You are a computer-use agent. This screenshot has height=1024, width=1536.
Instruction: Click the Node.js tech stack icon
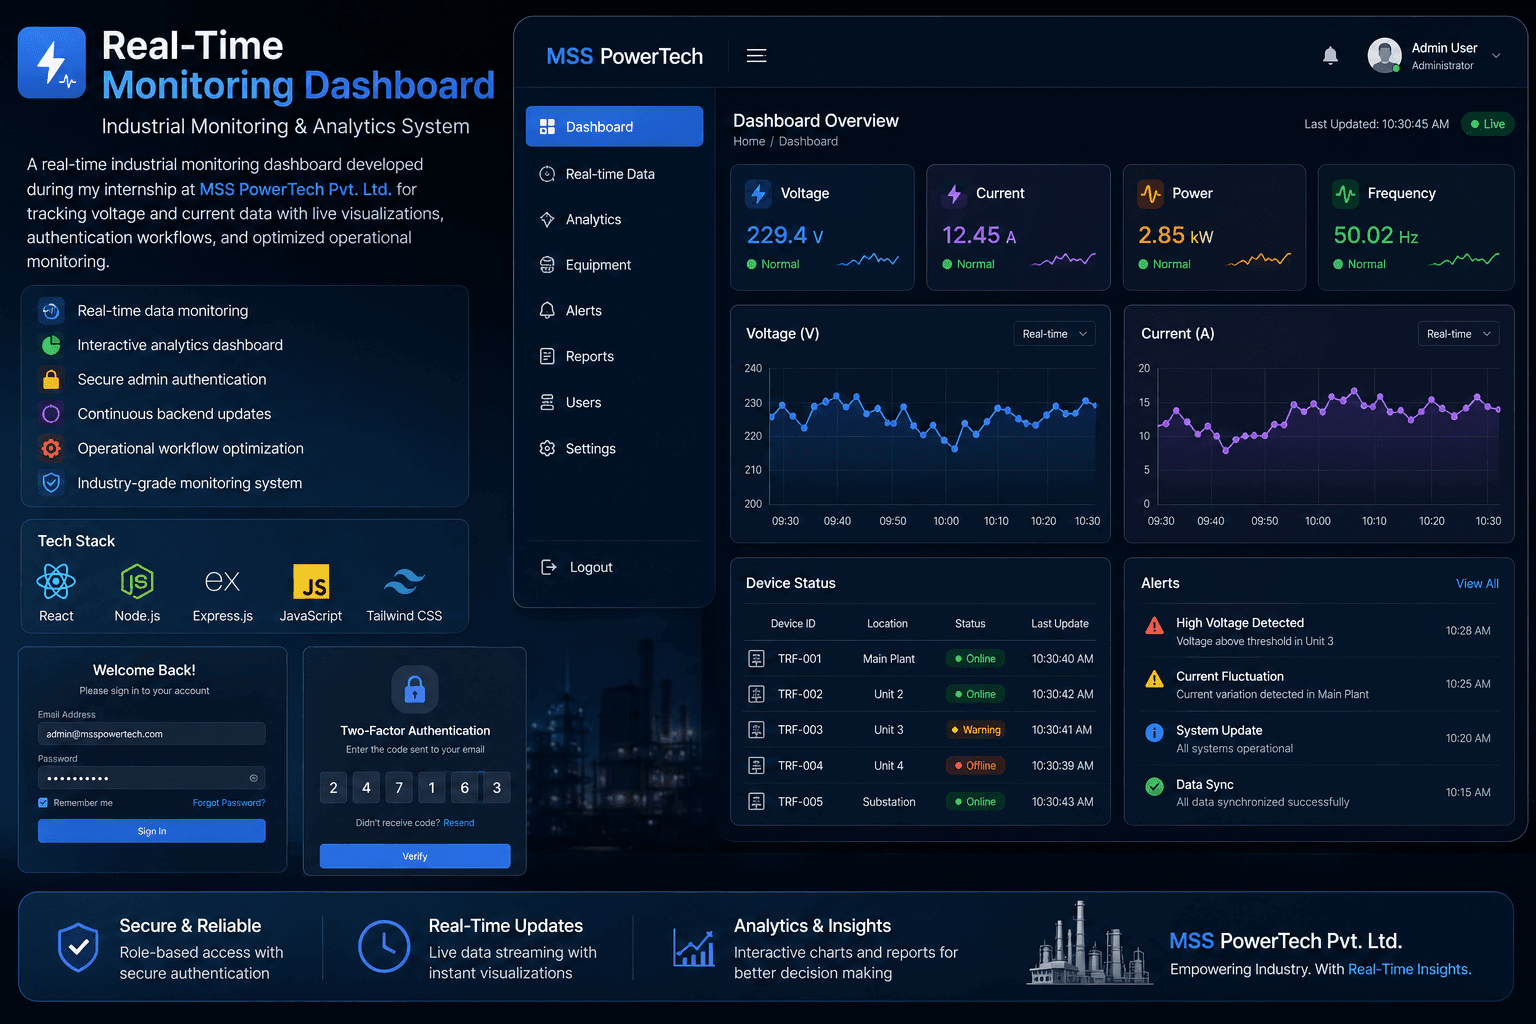click(x=137, y=581)
